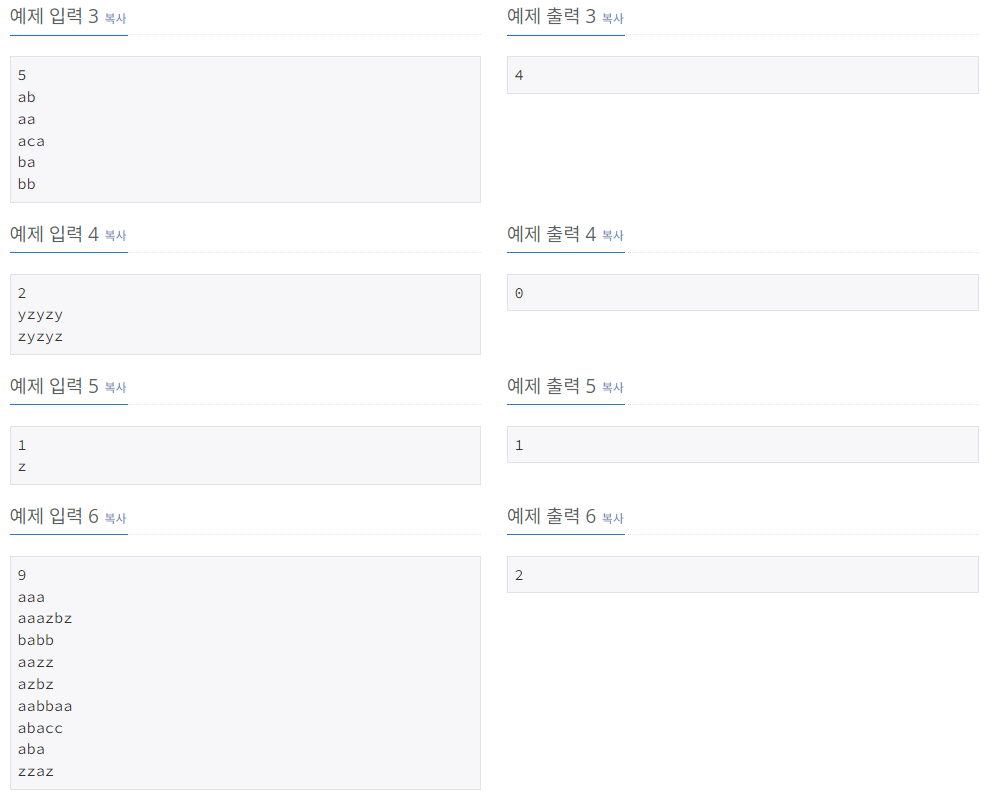This screenshot has width=992, height=798.
Task: Click the 예제 입력 5 box with z
Action: 245,456
